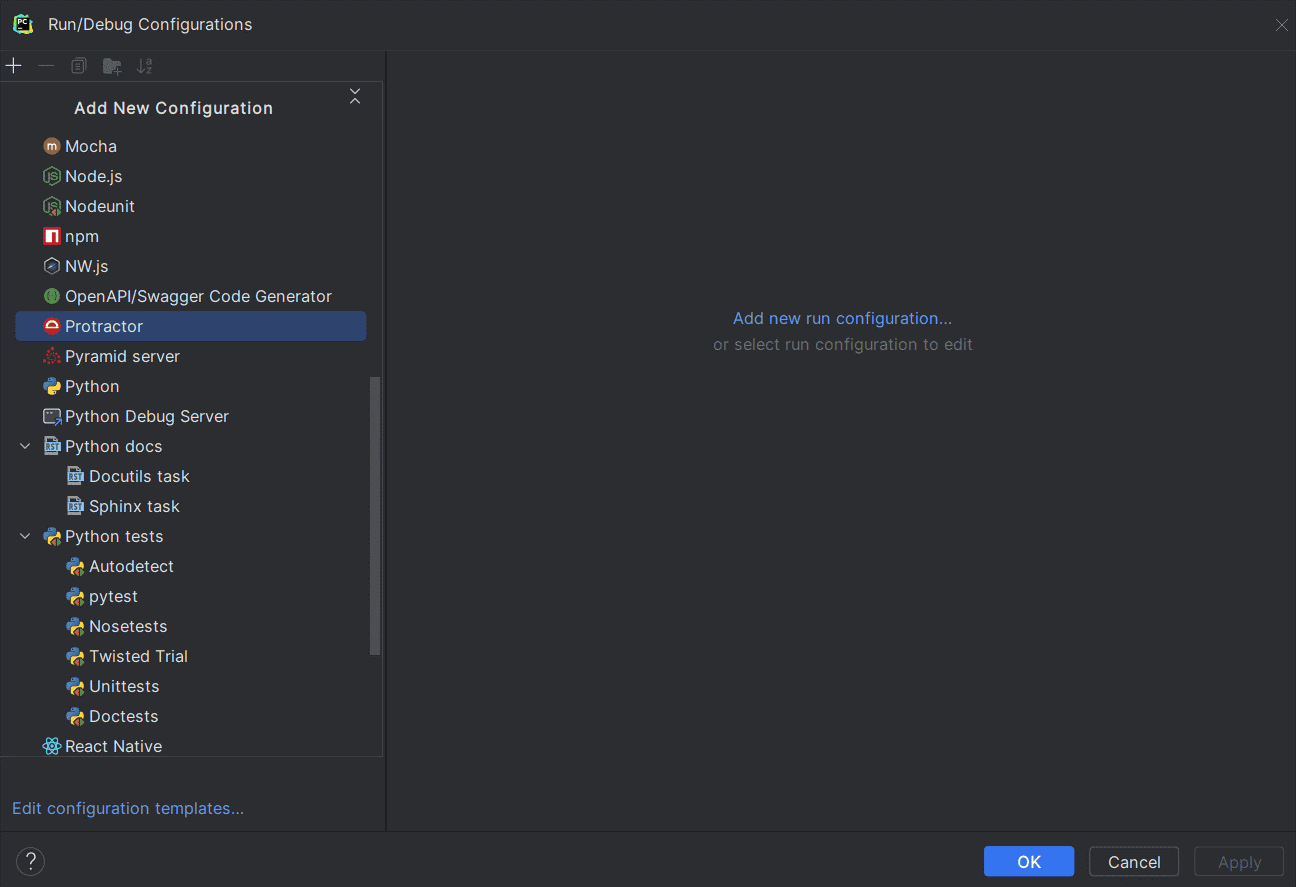Click the Cancel button
This screenshot has height=887, width=1296.
tap(1134, 862)
